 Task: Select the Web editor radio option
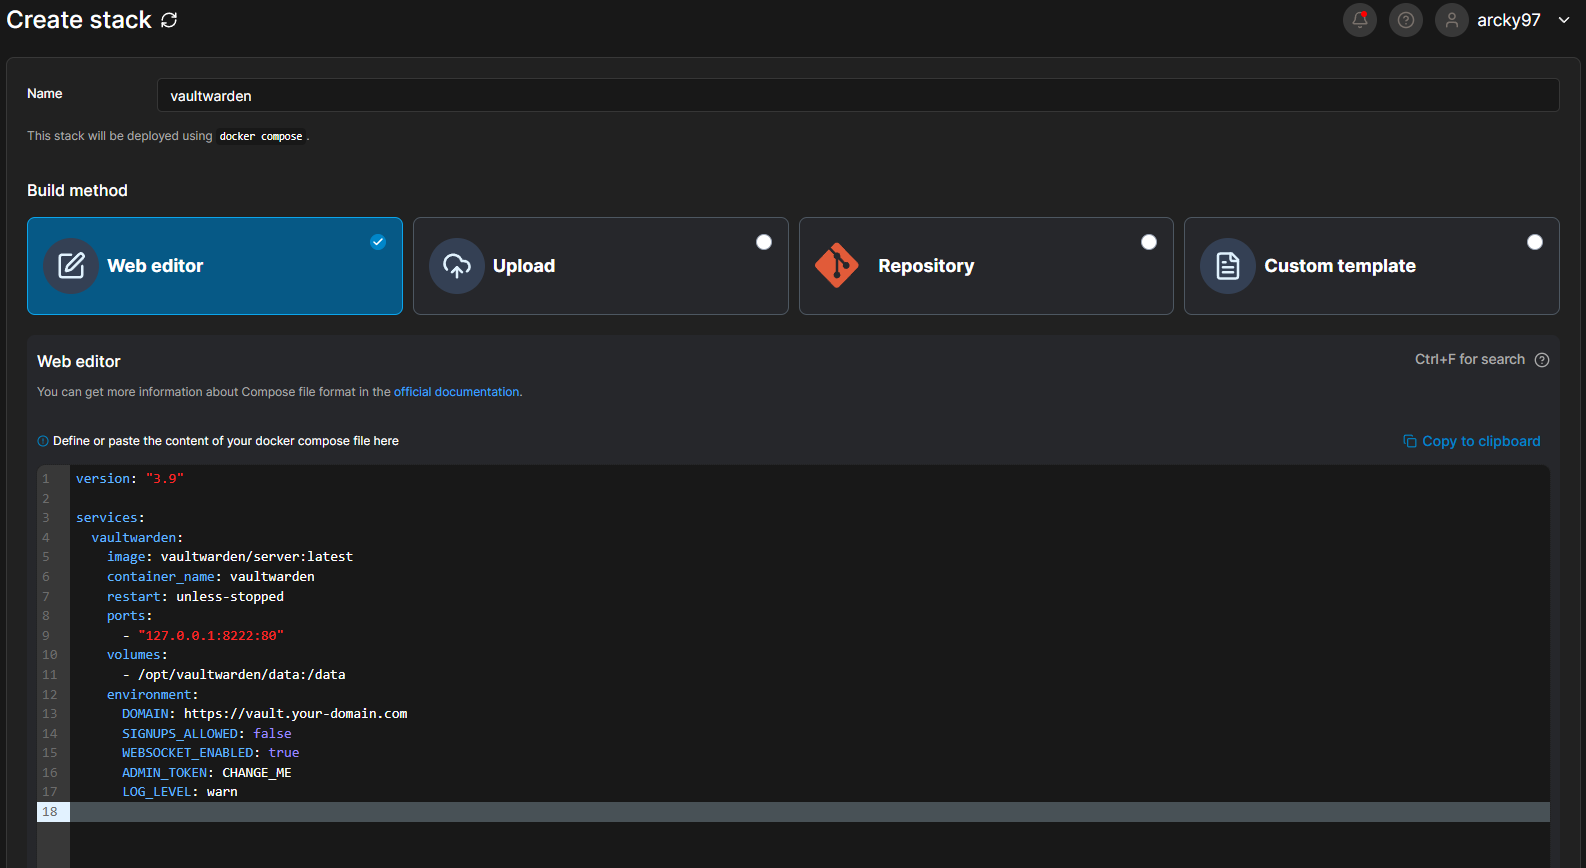coord(378,242)
